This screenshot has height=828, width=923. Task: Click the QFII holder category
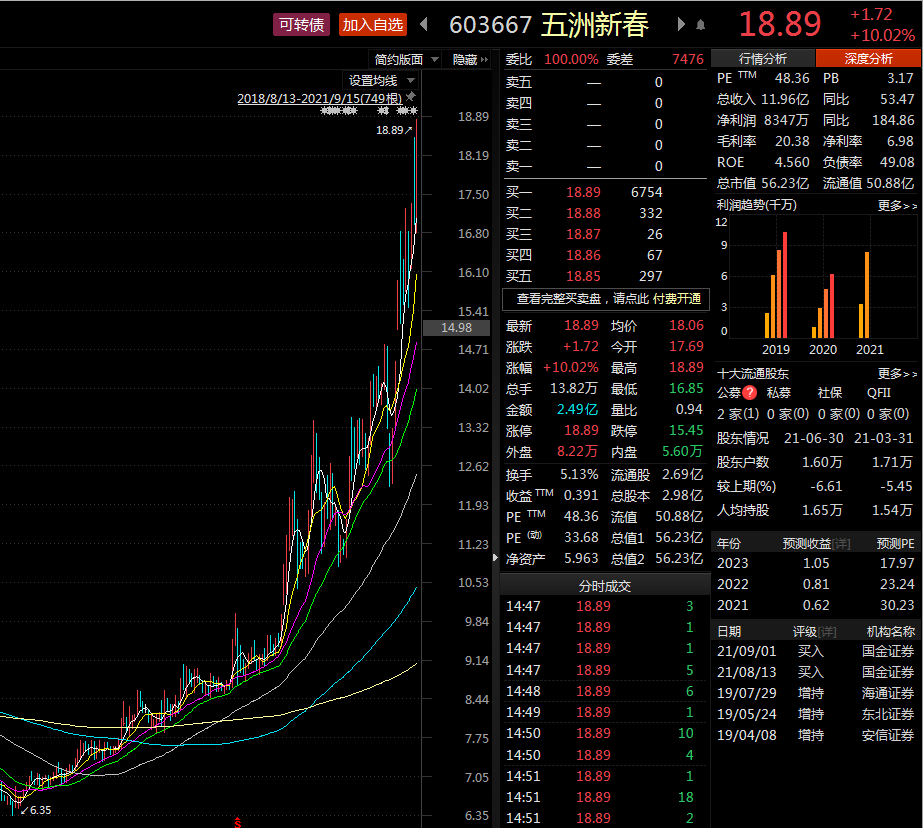(x=879, y=393)
